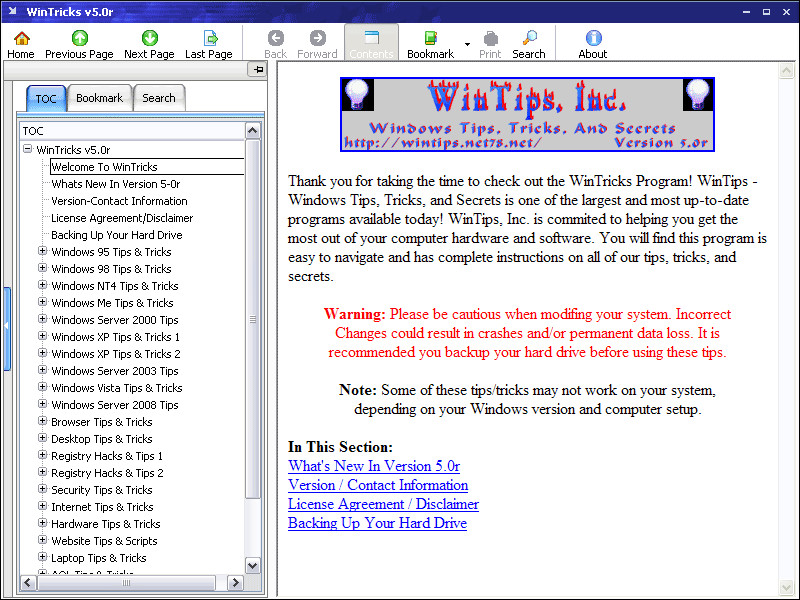Expand Laptop Tips & Tricks node

click(x=43, y=557)
